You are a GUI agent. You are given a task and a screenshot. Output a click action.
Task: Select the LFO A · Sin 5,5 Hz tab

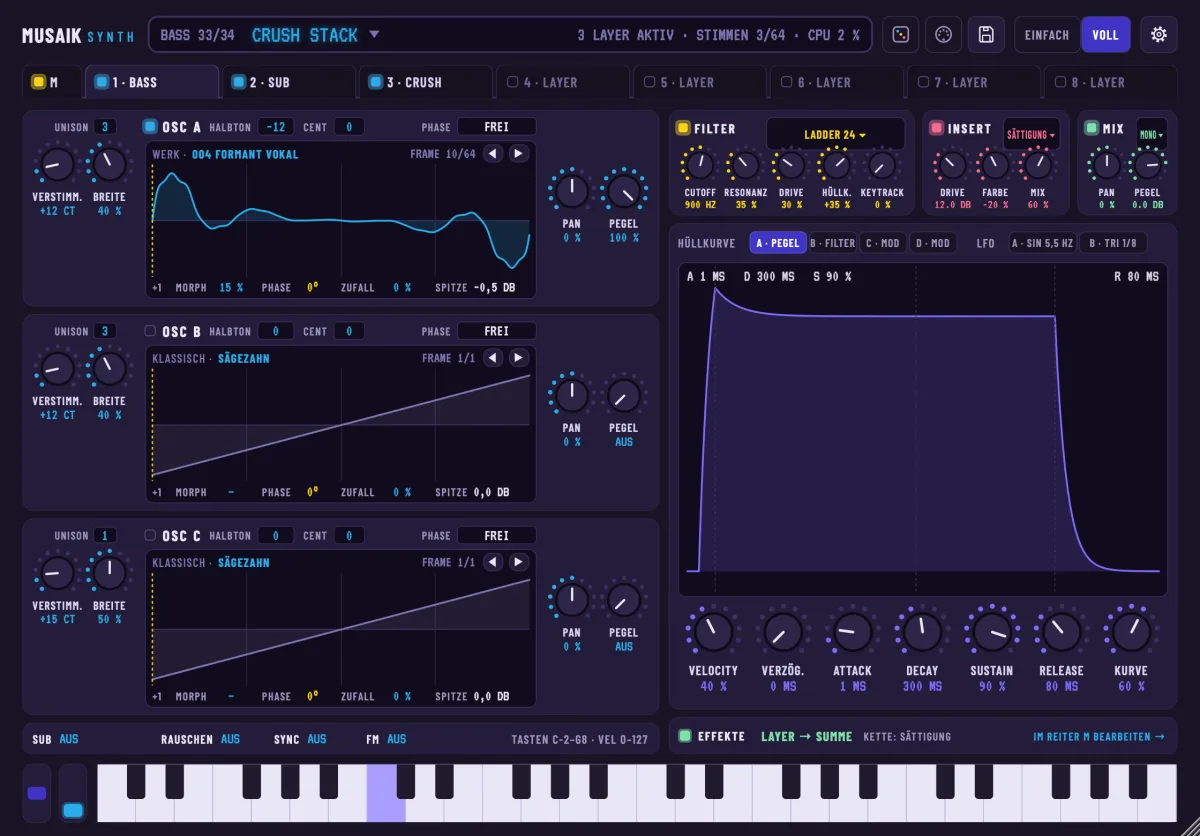click(x=1041, y=243)
